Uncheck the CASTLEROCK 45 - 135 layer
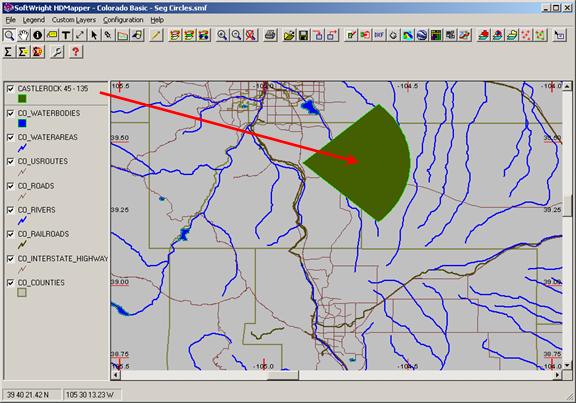The image size is (576, 403). (x=11, y=89)
